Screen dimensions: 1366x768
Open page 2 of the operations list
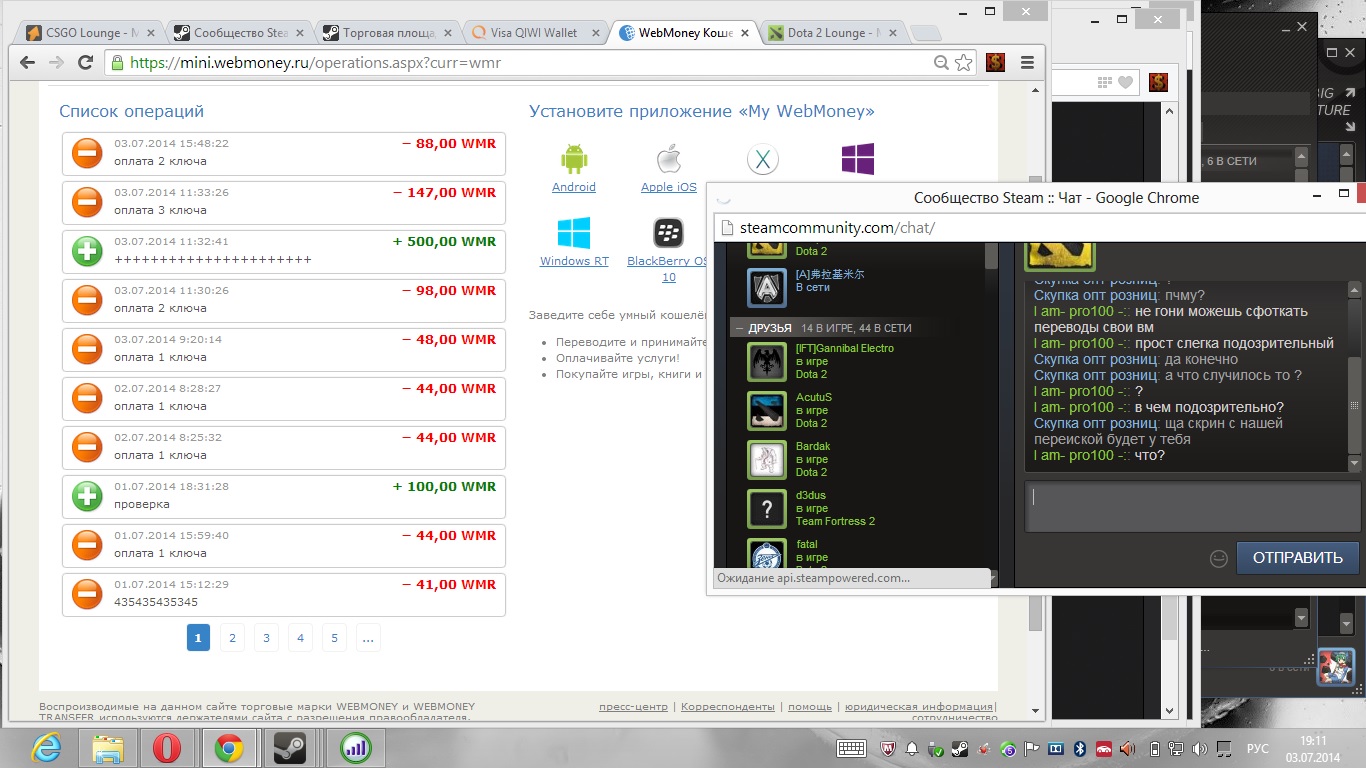tap(232, 637)
